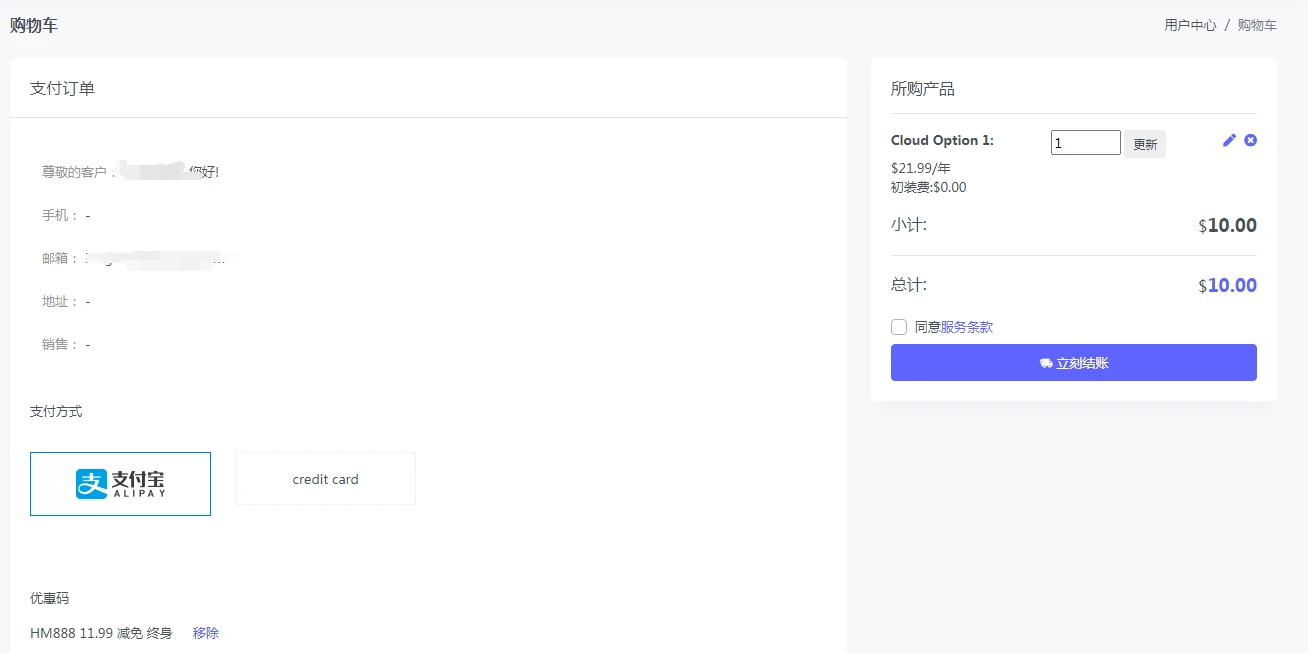Click the 支付订单 panel heading
This screenshot has width=1308, height=653.
click(x=63, y=88)
